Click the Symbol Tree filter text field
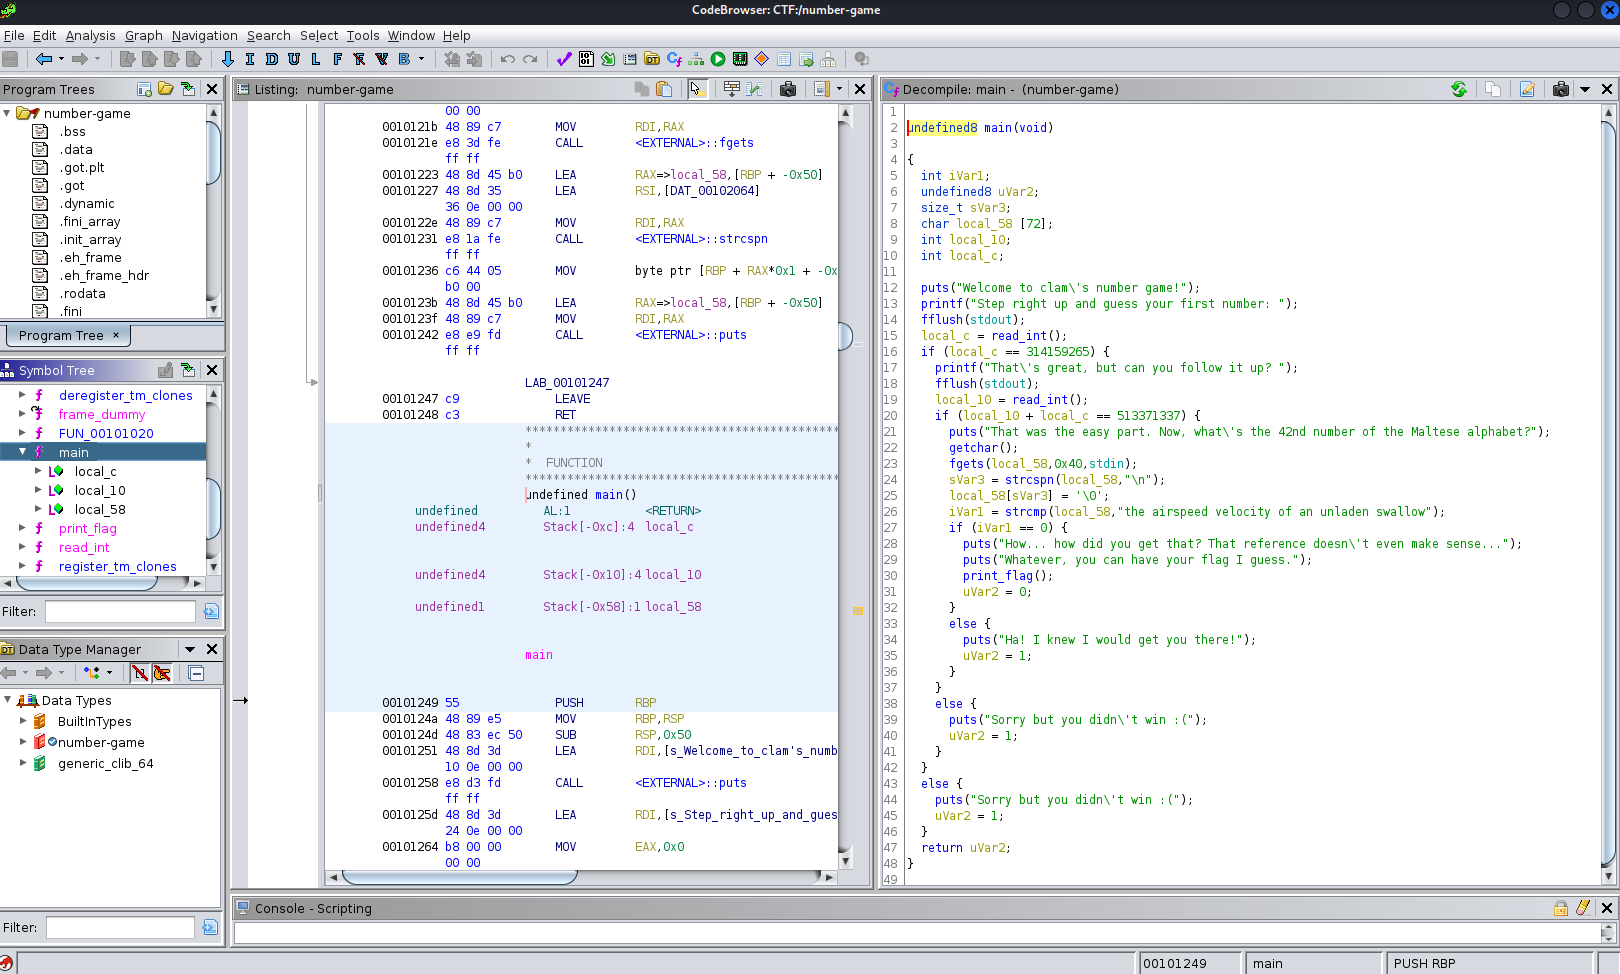Screen dimensions: 1620x974 [x=120, y=611]
